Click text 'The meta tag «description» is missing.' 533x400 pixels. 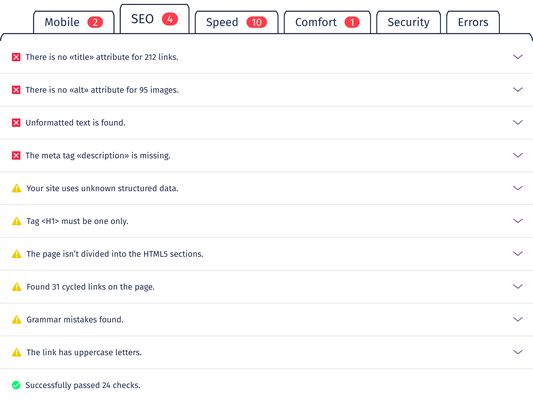(x=98, y=156)
